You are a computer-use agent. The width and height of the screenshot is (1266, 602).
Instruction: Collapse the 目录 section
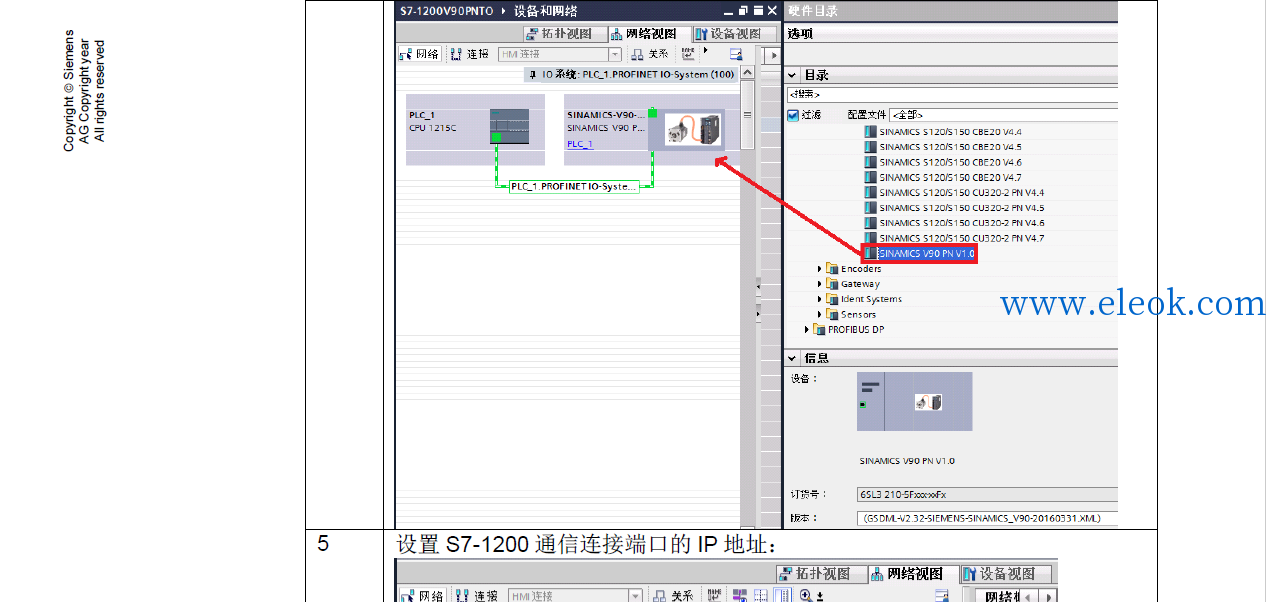(793, 75)
